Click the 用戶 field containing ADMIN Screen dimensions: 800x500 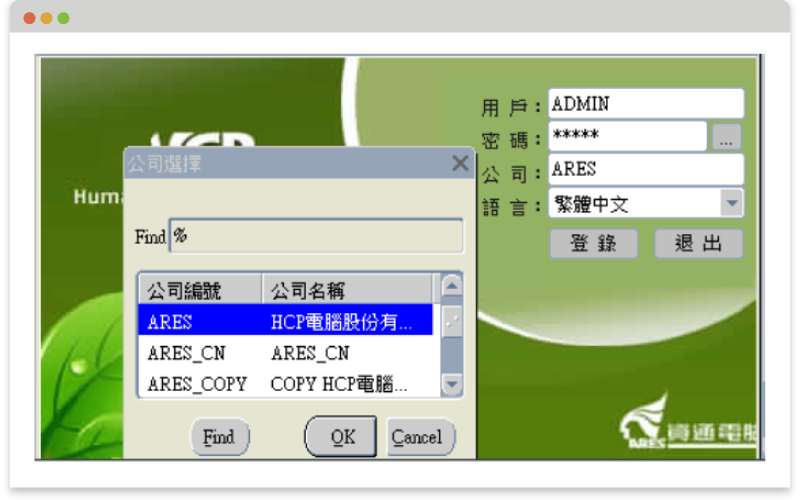click(x=645, y=104)
